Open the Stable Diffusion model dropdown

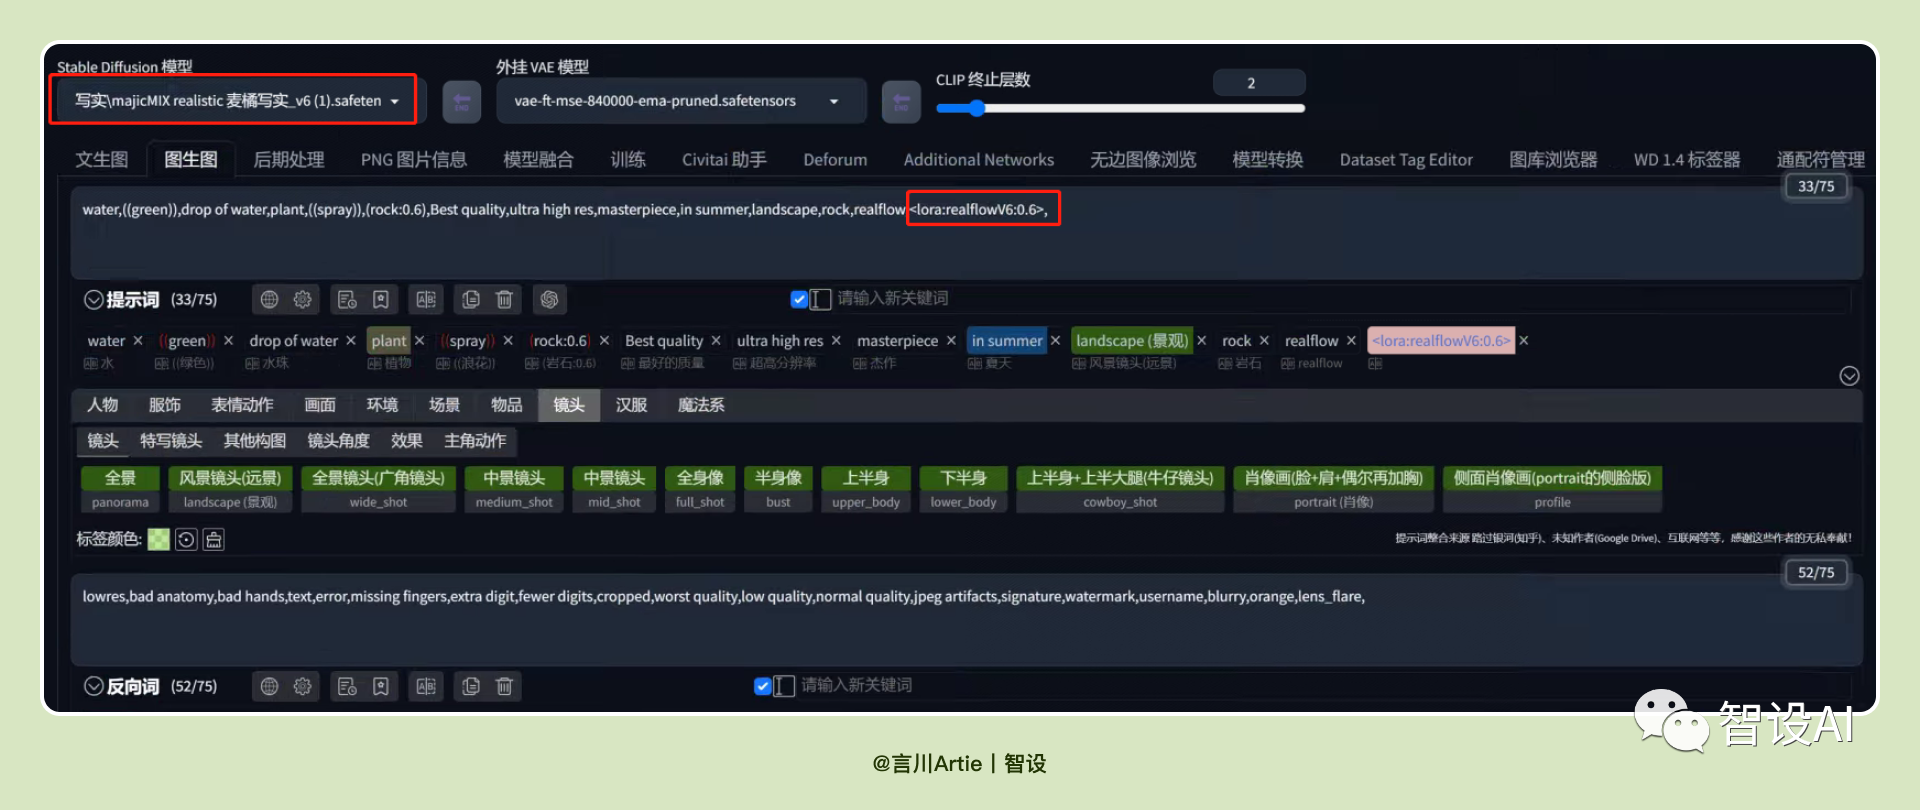(236, 101)
